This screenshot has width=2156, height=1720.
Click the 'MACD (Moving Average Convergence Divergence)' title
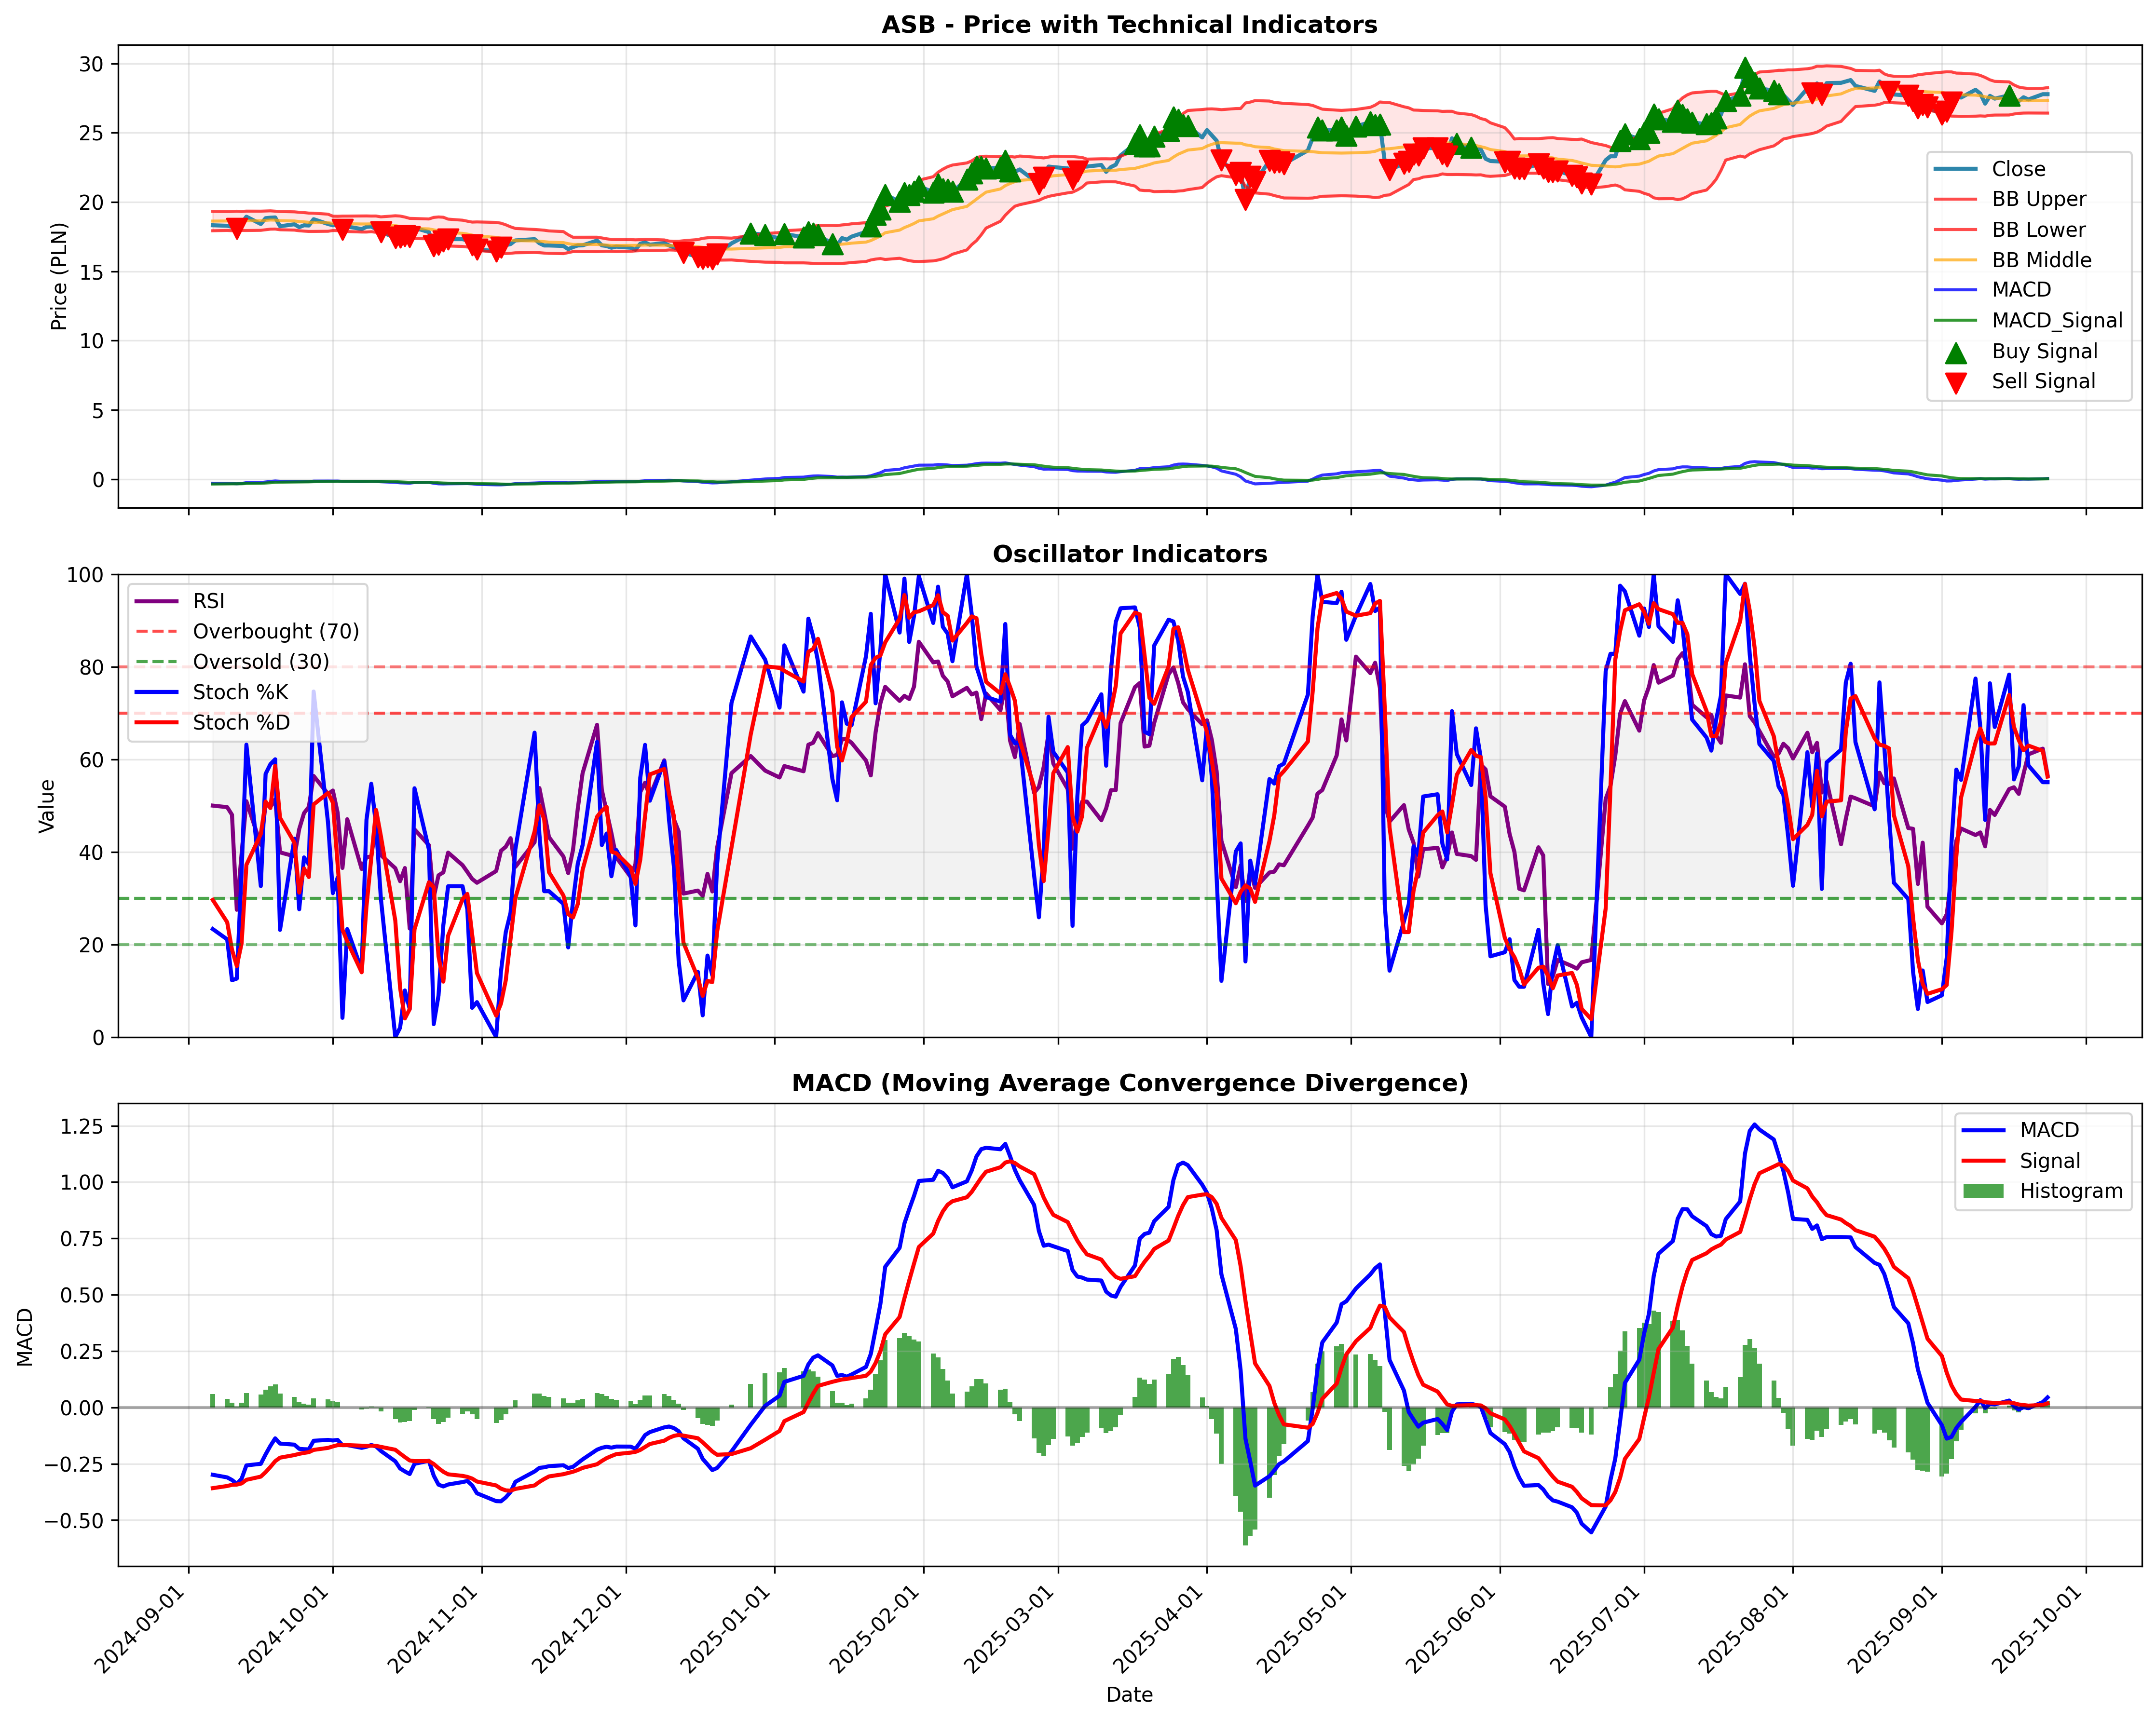(1129, 1083)
